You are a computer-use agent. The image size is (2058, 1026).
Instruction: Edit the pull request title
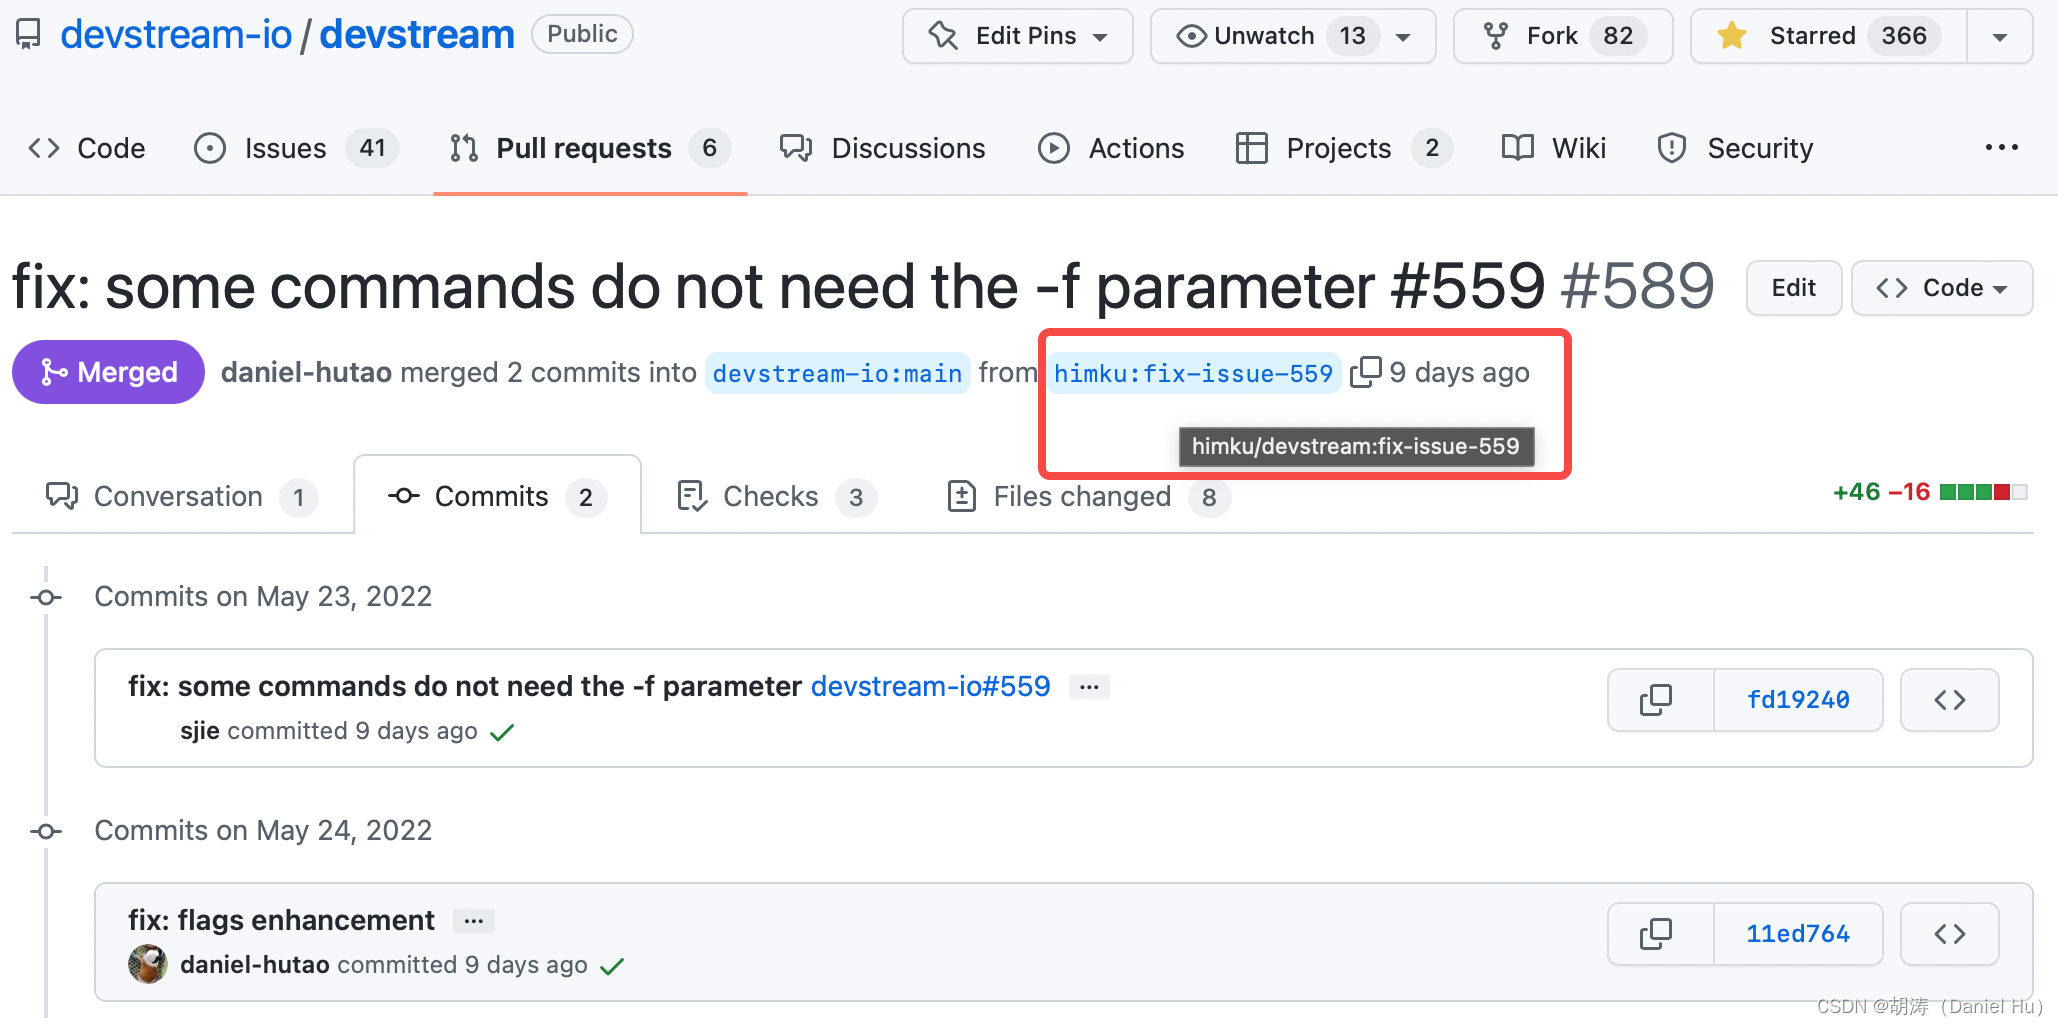pos(1793,288)
